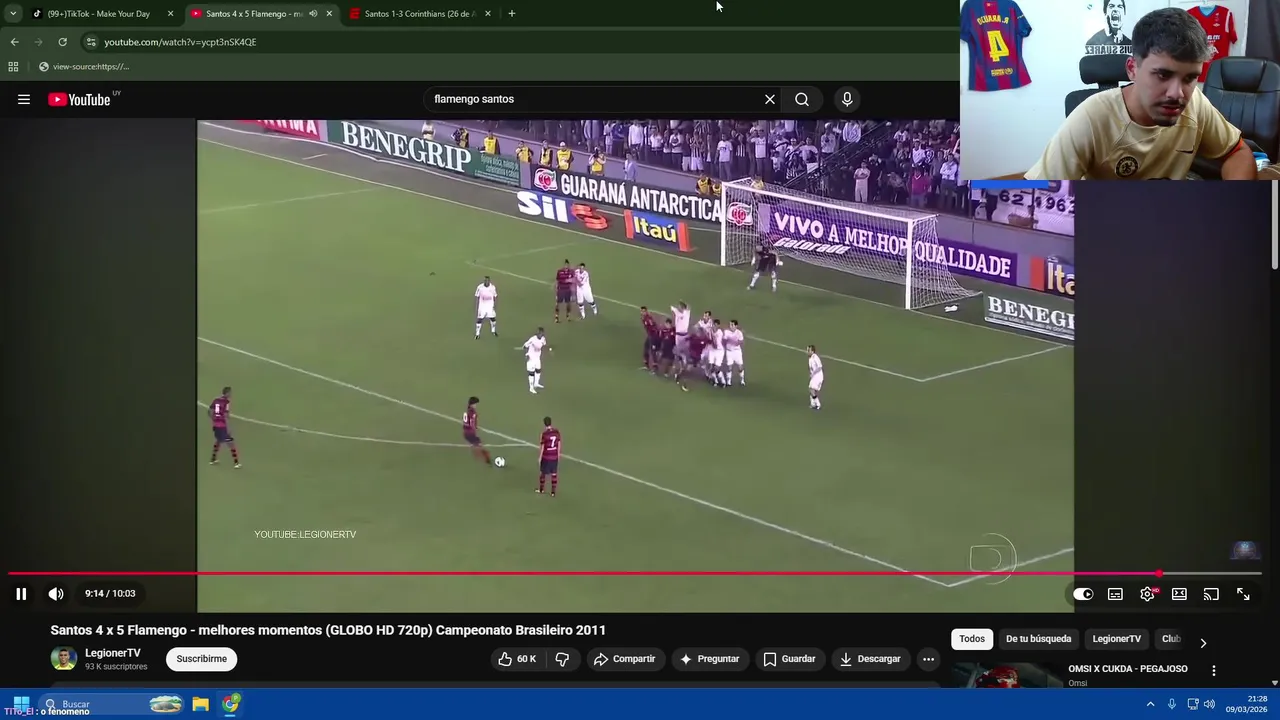
Task: Reload the current page
Action: pos(62,42)
